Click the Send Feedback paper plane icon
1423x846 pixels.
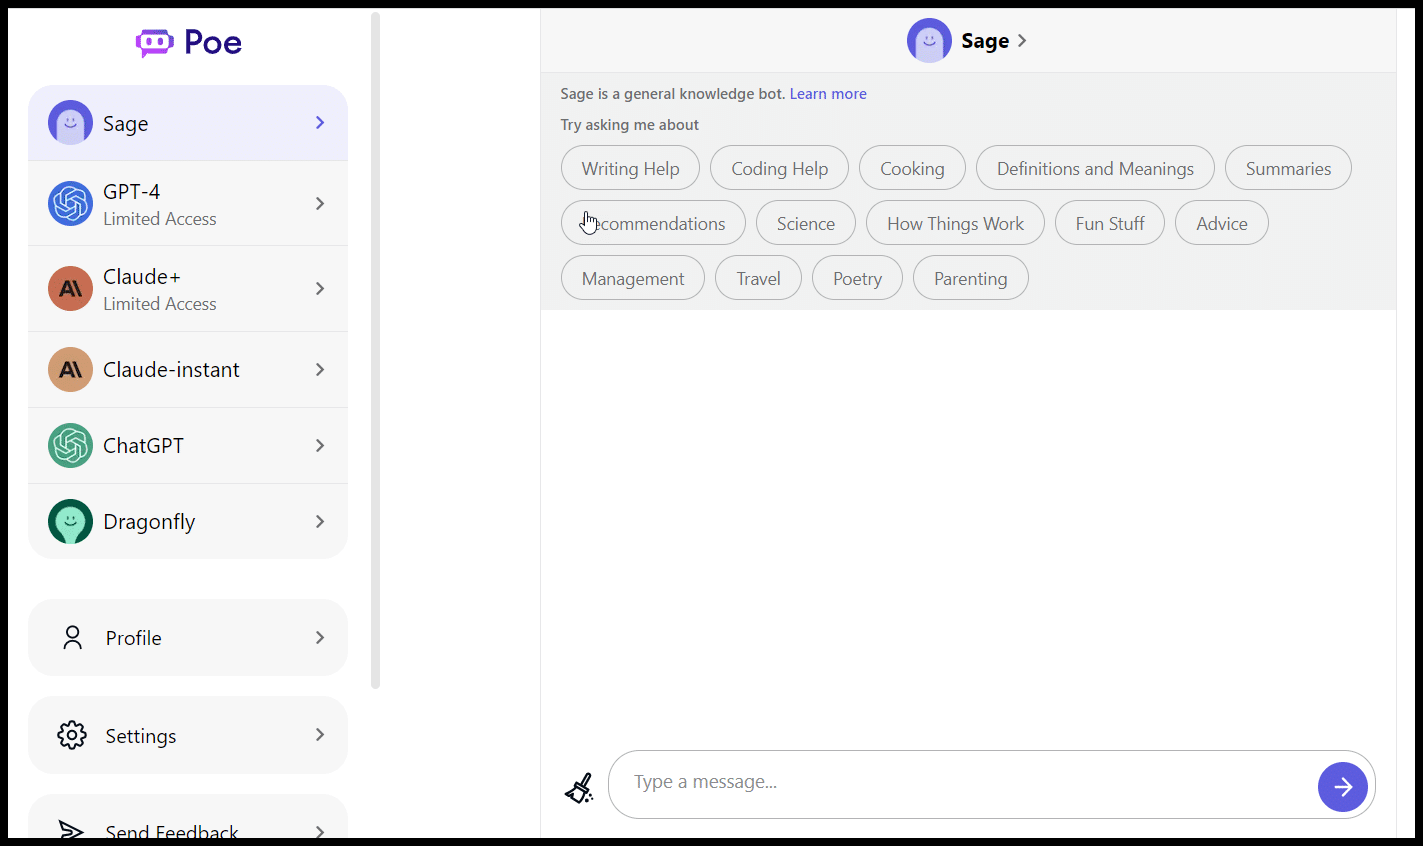pyautogui.click(x=70, y=829)
